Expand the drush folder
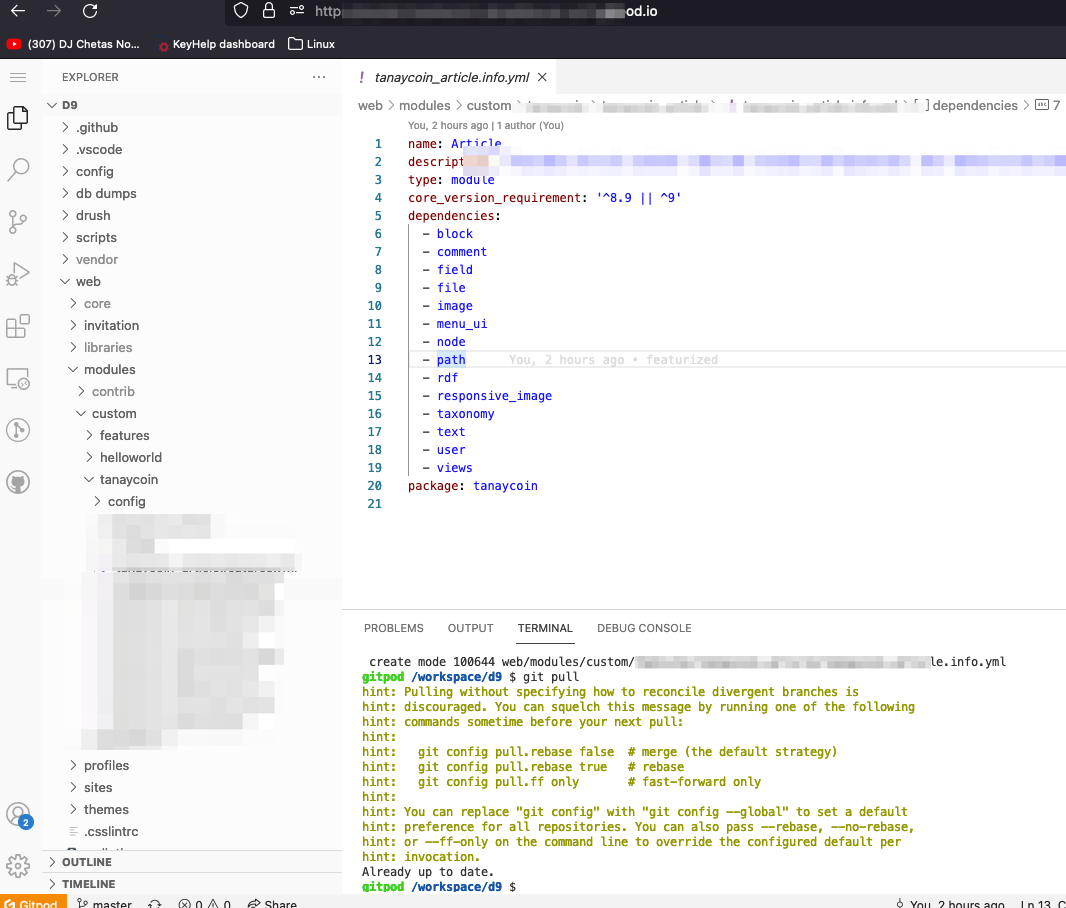This screenshot has height=908, width=1066. (192, 215)
